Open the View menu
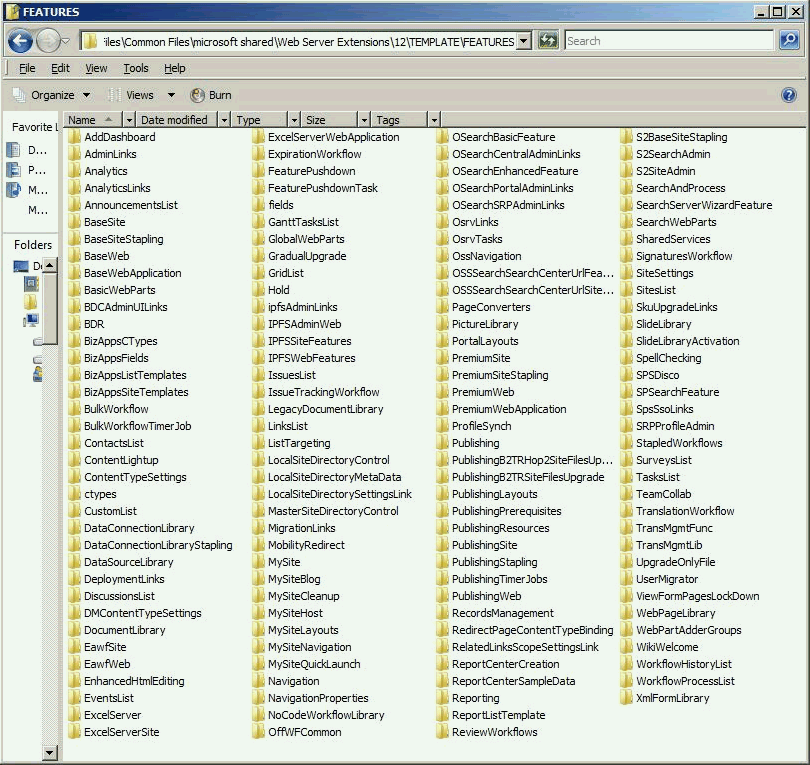 [x=96, y=68]
